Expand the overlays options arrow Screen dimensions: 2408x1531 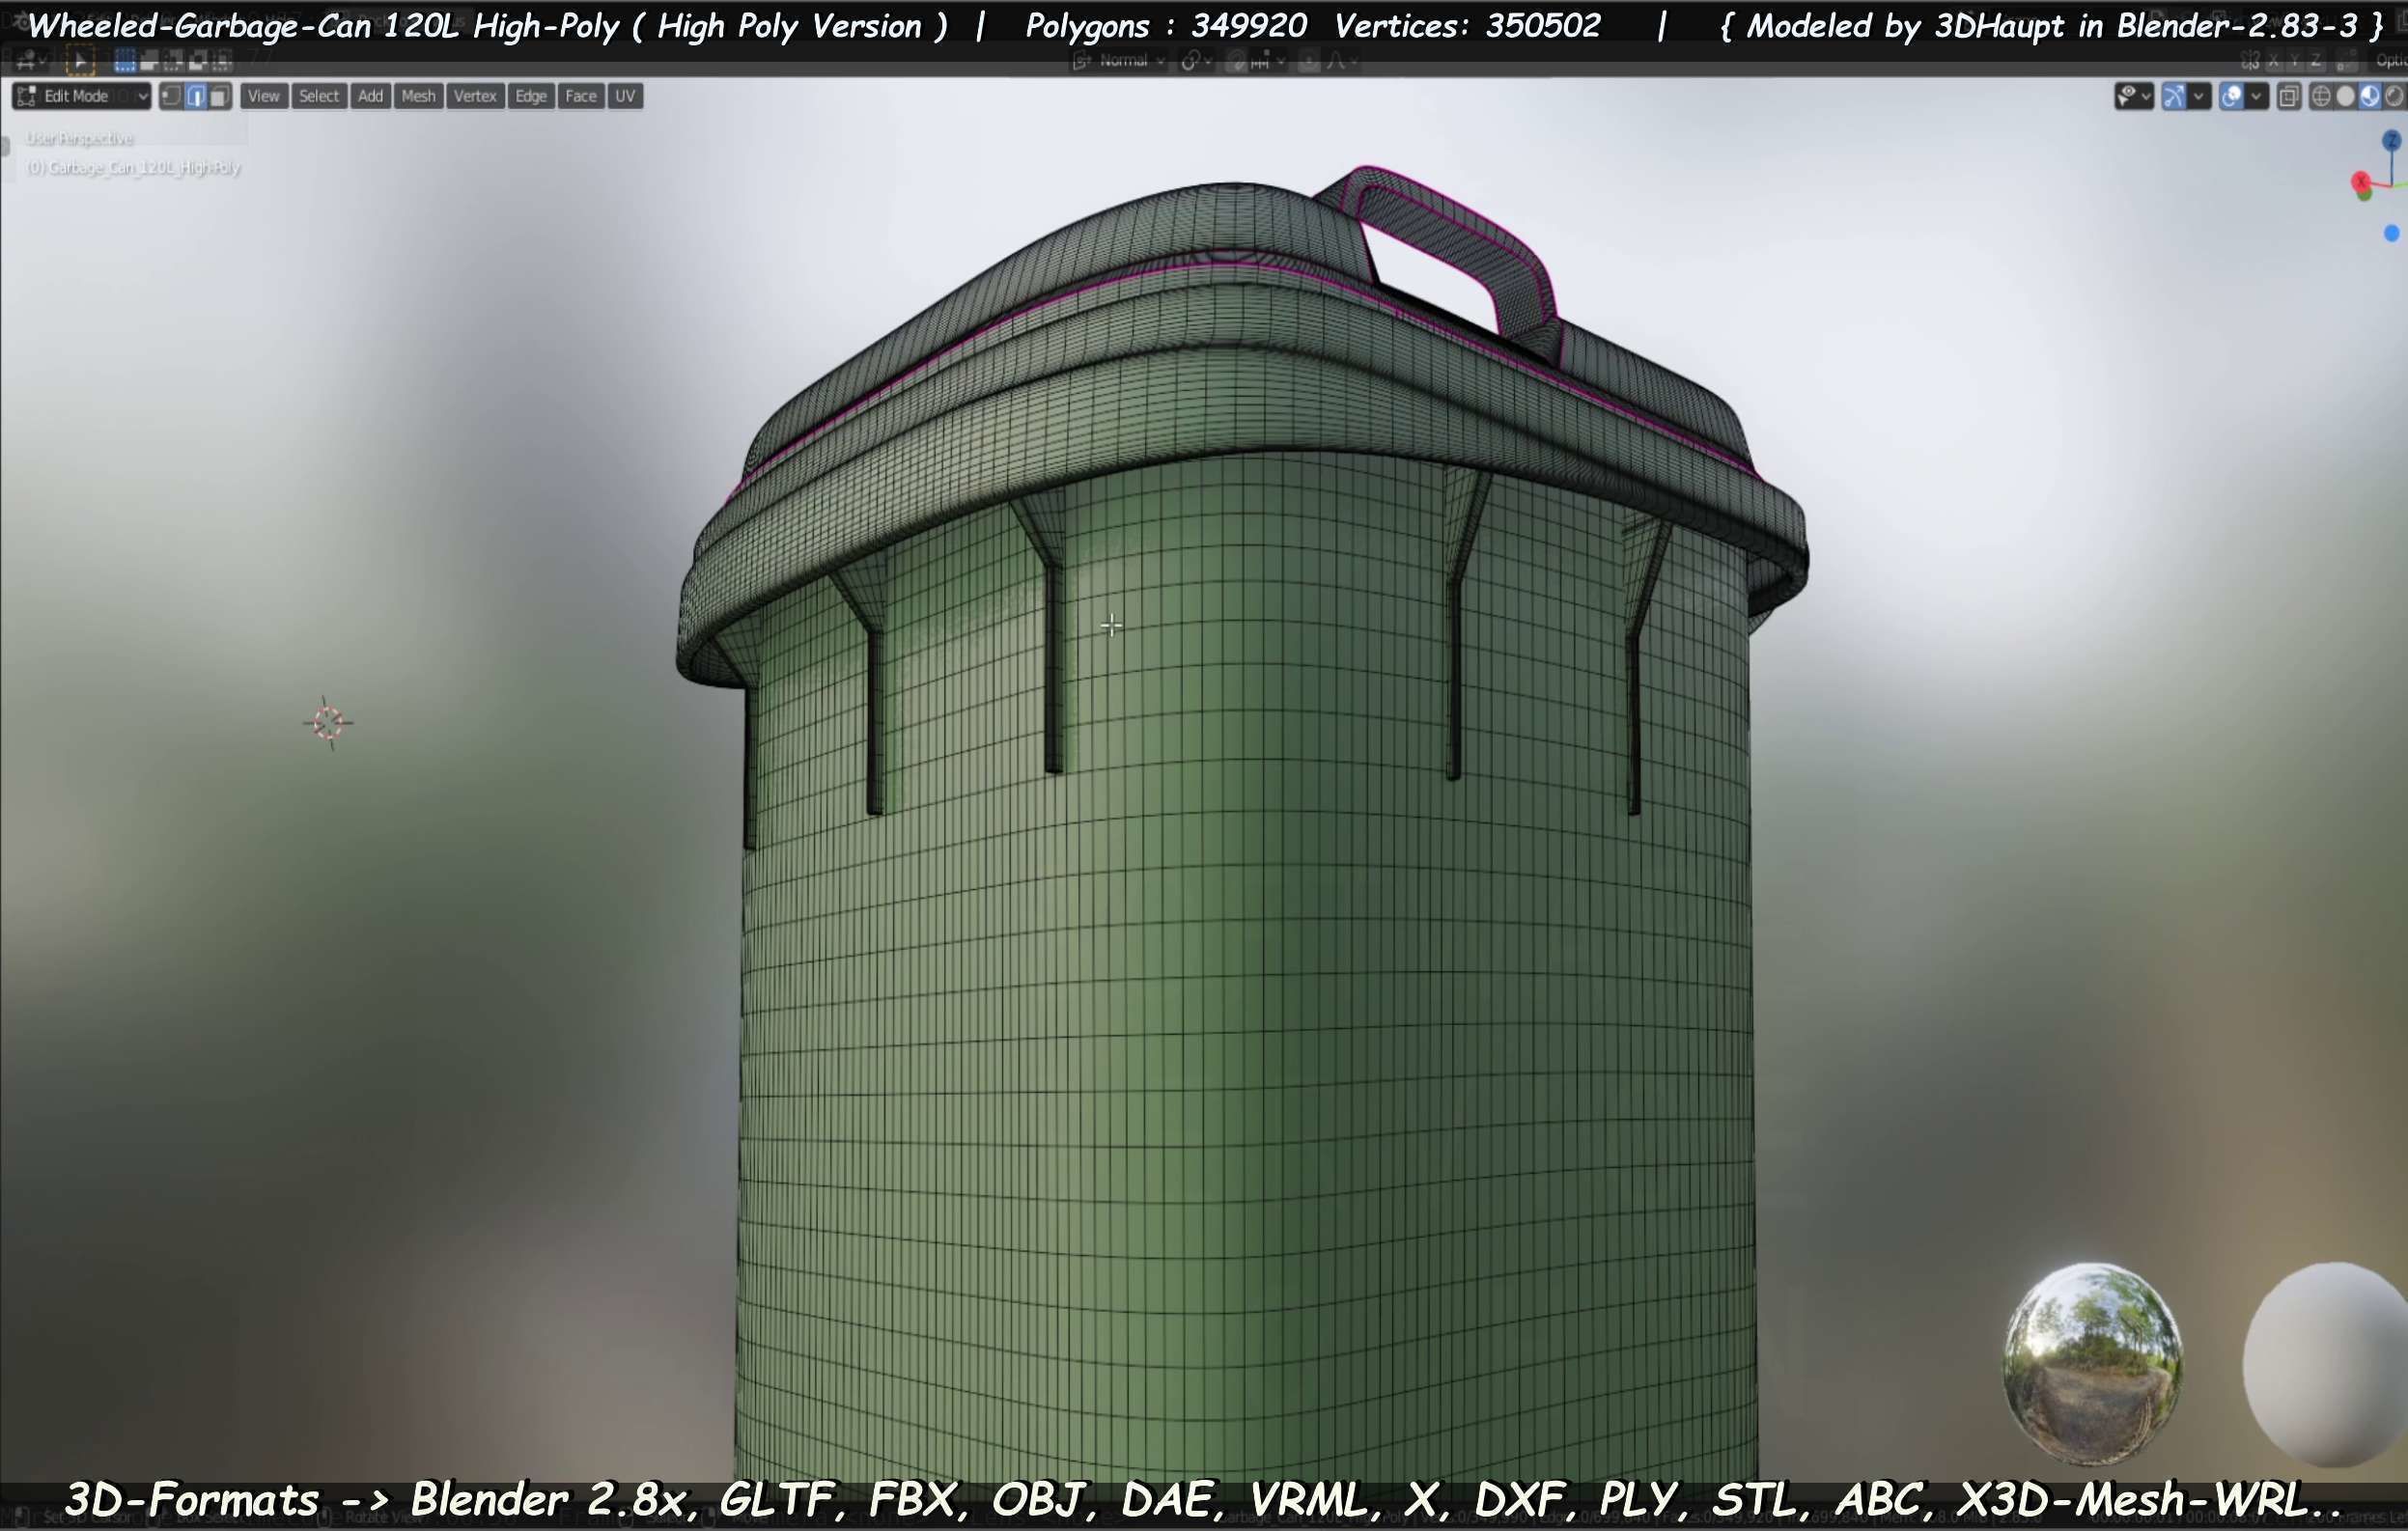coord(2256,96)
